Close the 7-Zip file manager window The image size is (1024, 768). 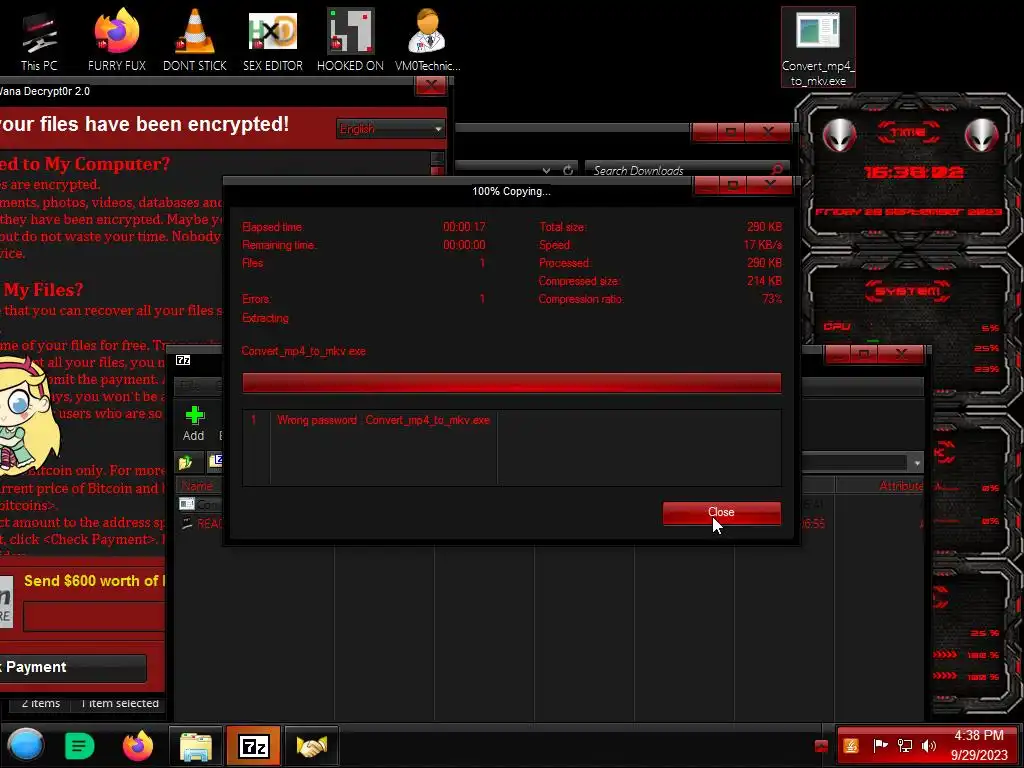tap(901, 355)
